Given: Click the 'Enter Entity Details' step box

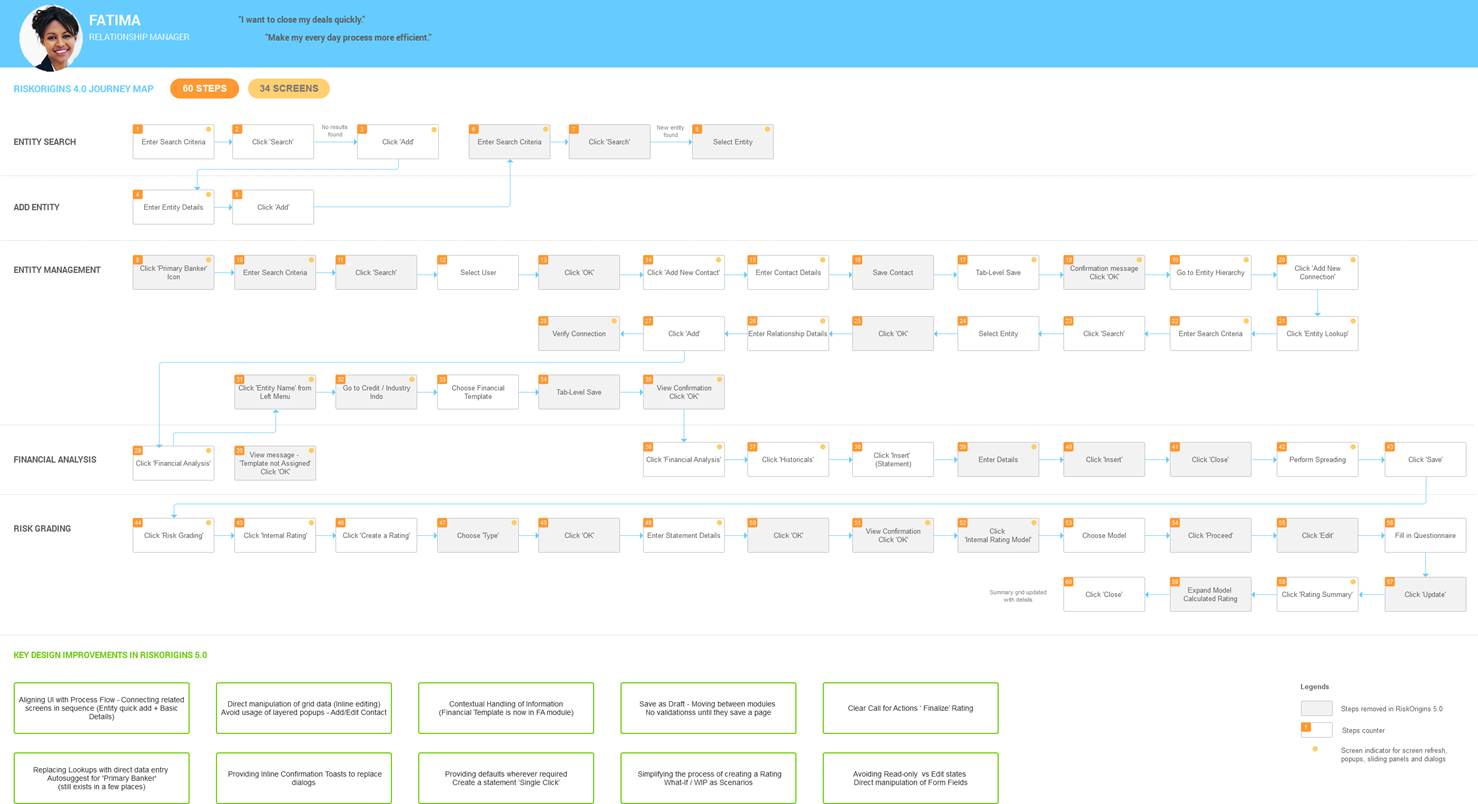Looking at the screenshot, I should point(173,207).
